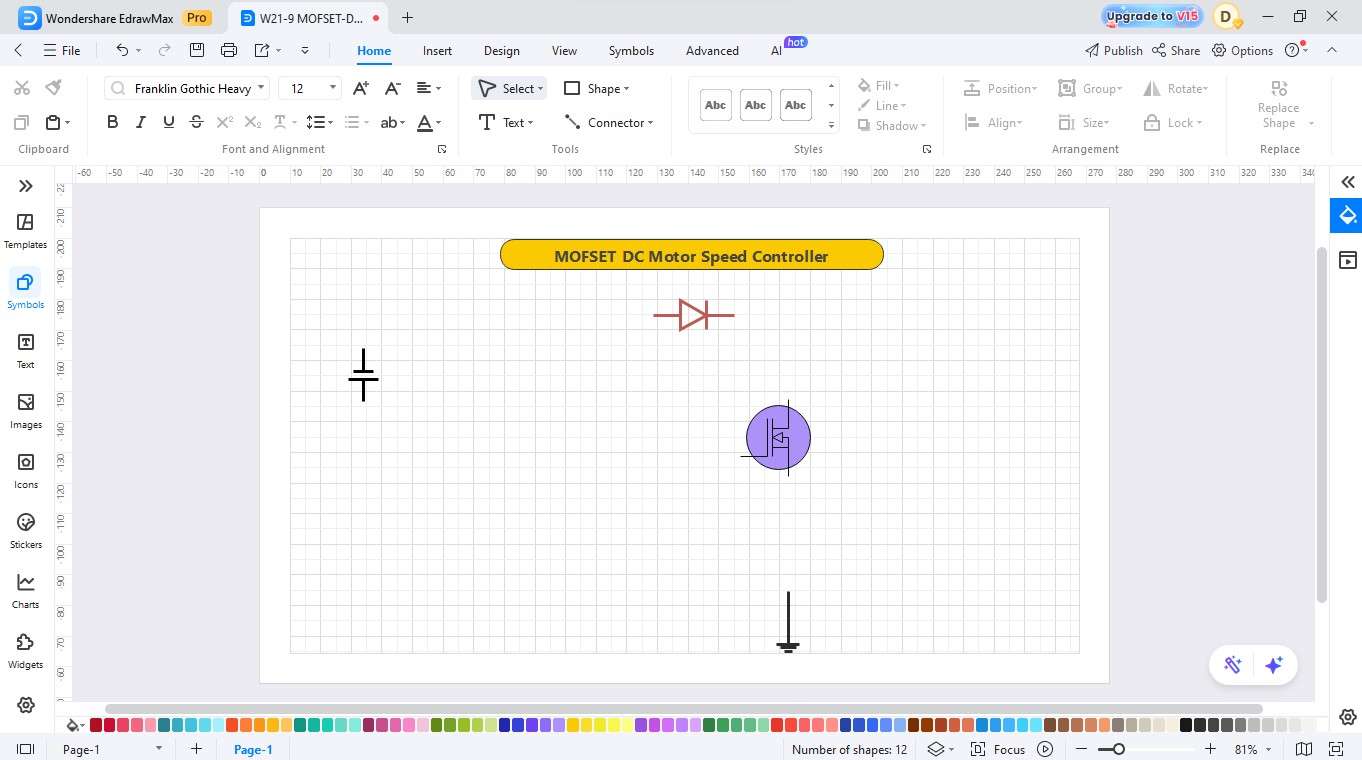Click the fit-to-page icon in status bar
1362x760 pixels.
point(1336,749)
